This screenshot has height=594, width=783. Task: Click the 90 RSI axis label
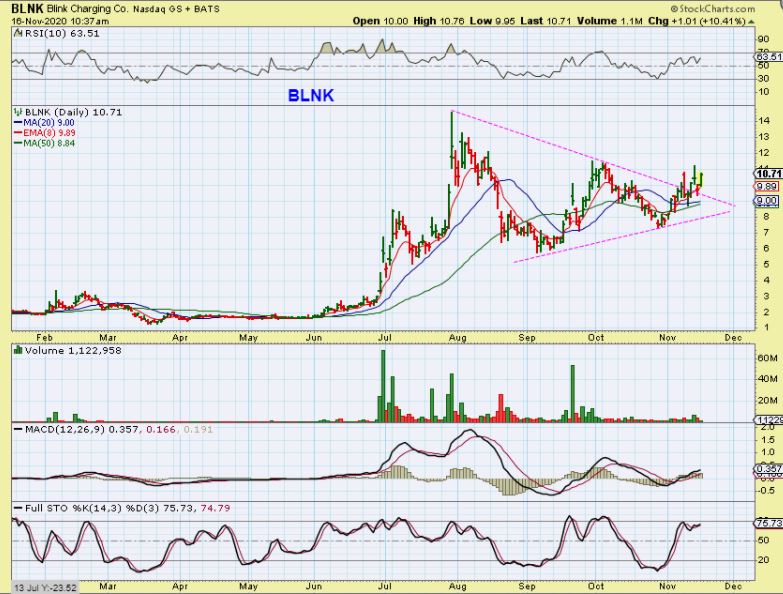click(763, 39)
